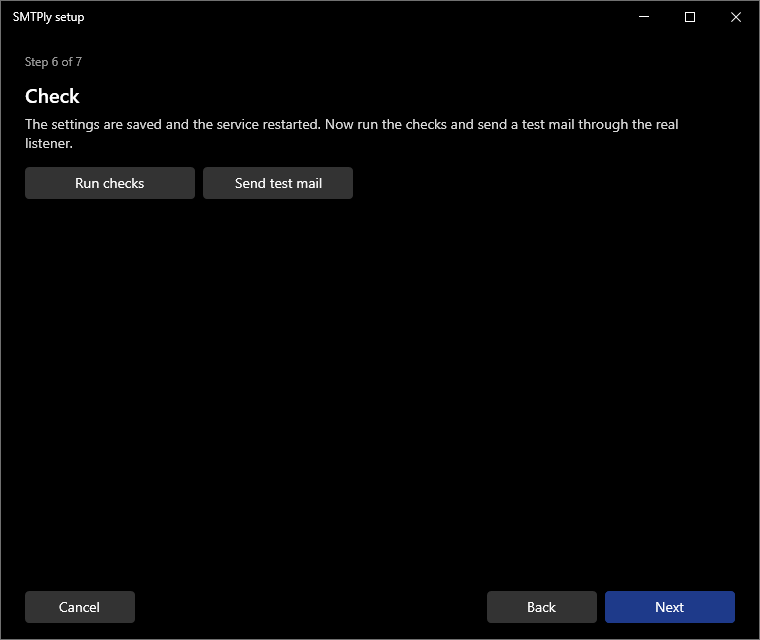Image resolution: width=760 pixels, height=640 pixels.
Task: Cancel the SMTPly setup
Action: coord(80,607)
